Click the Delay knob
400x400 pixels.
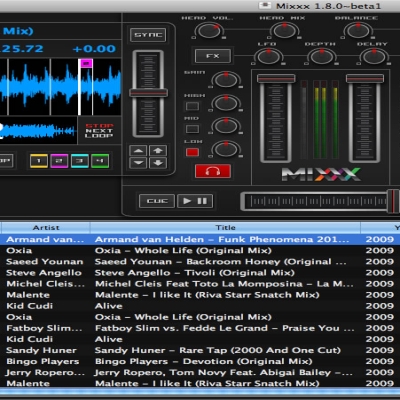tap(374, 57)
